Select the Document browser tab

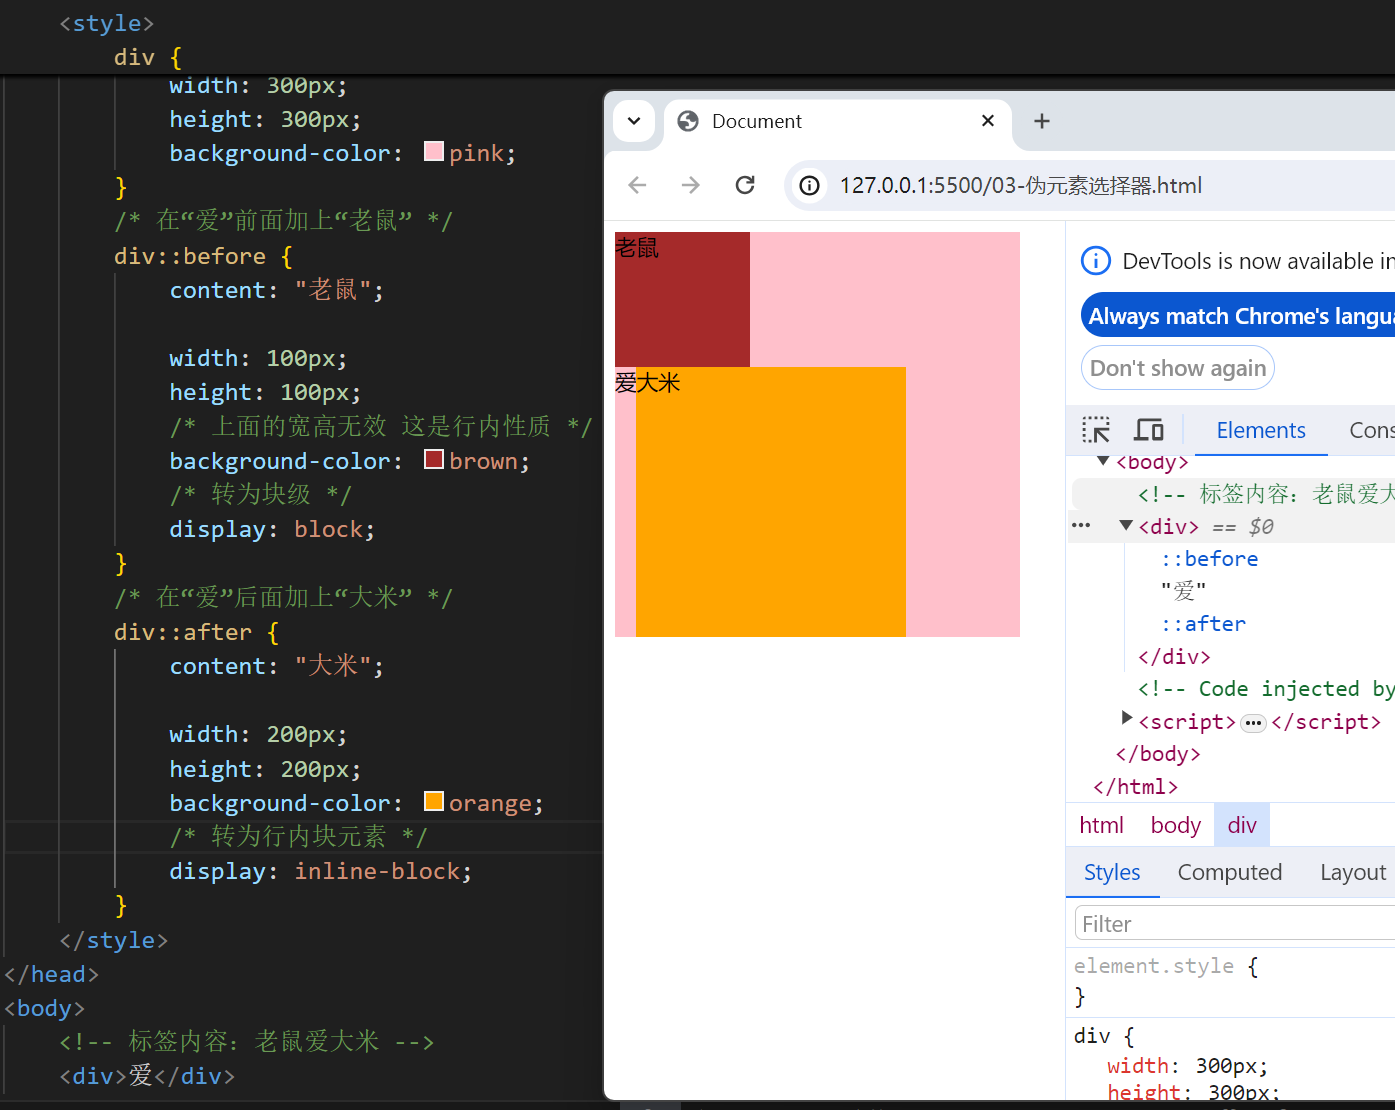click(x=837, y=121)
